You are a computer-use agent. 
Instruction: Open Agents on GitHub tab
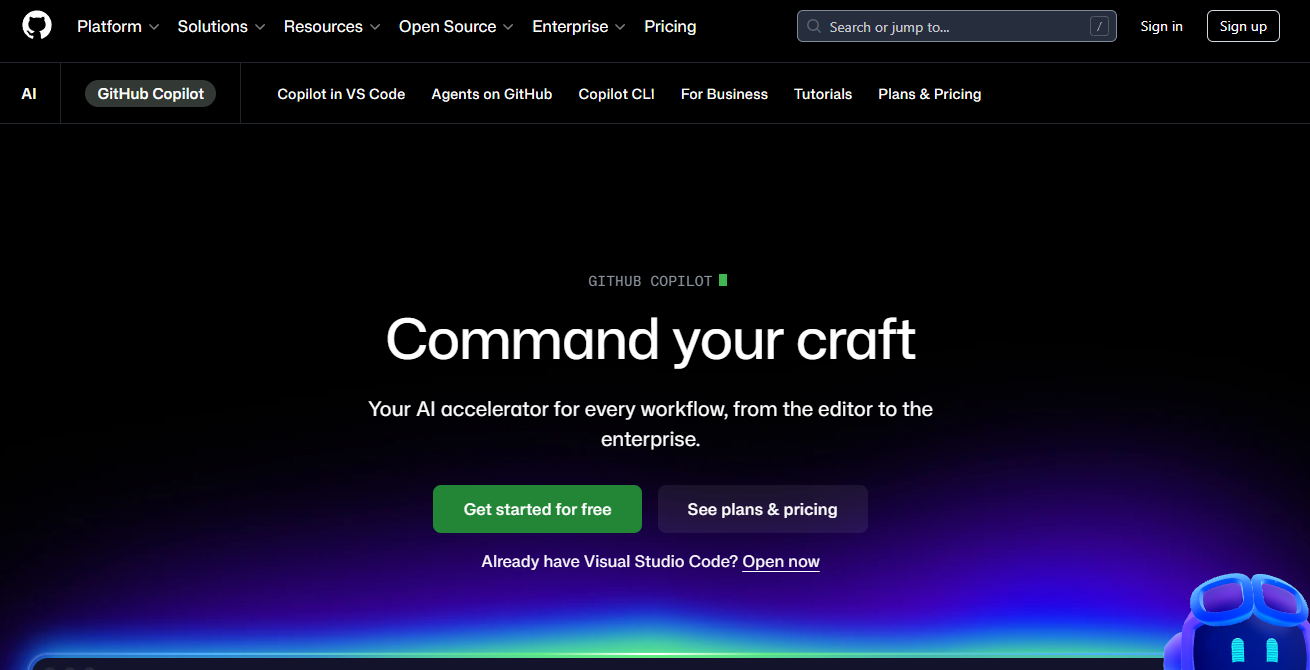point(492,94)
